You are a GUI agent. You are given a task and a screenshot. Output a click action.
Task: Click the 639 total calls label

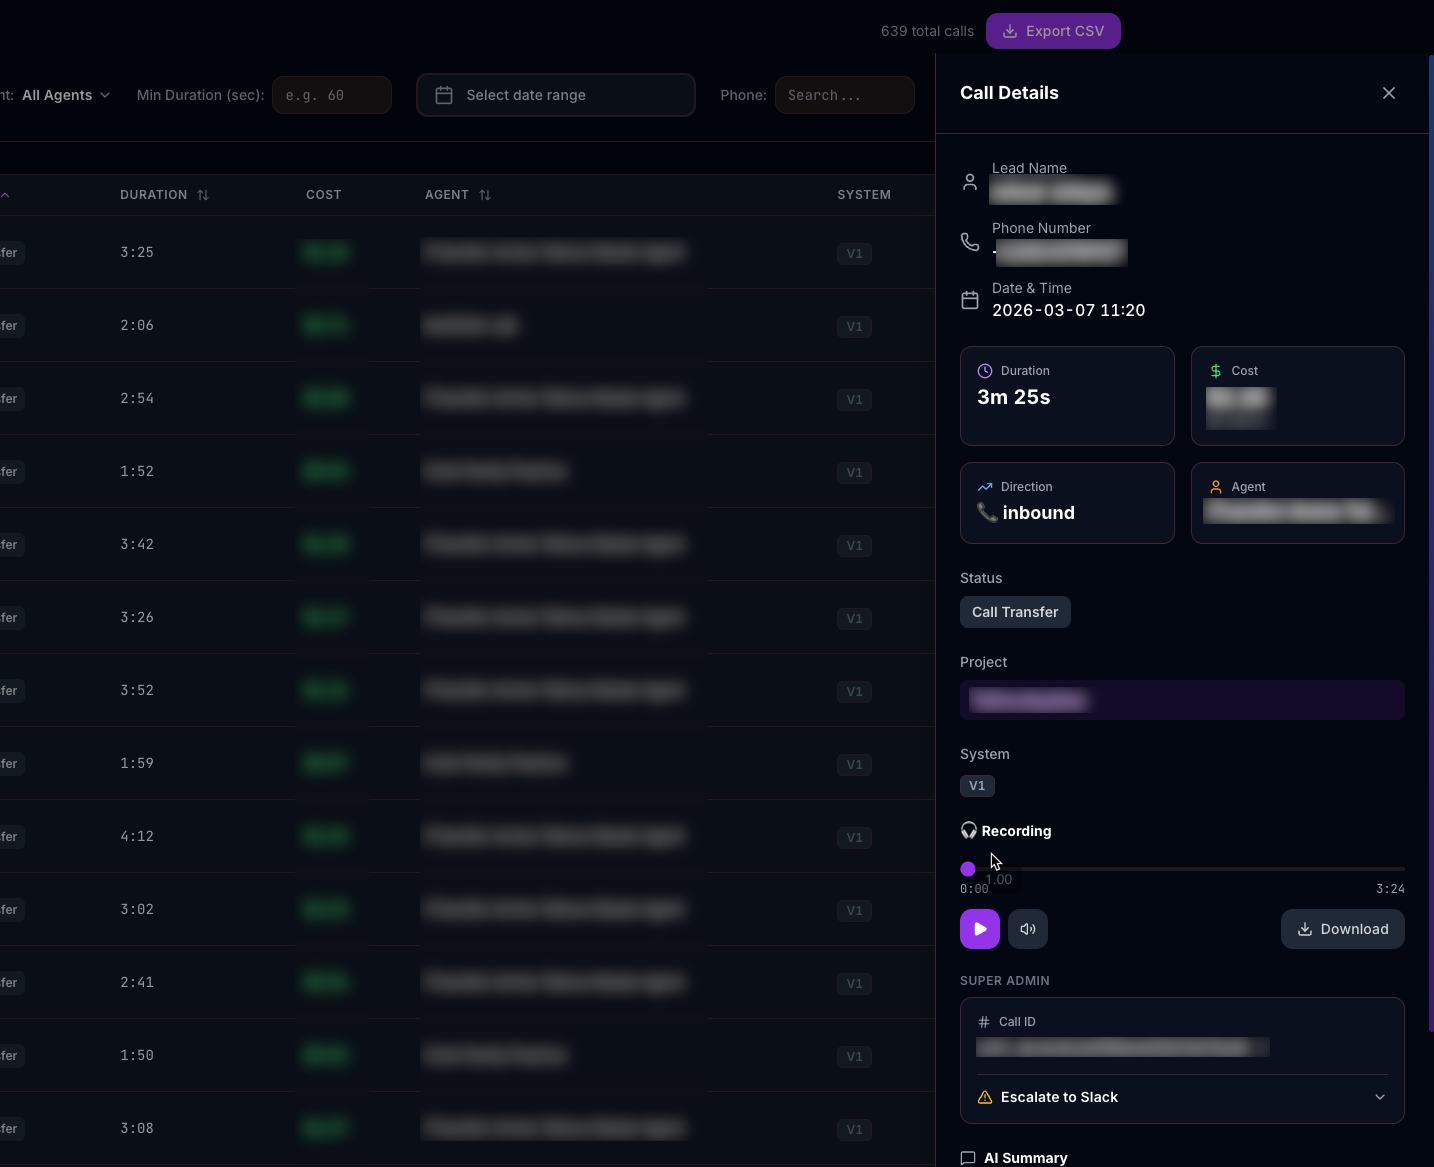point(927,31)
